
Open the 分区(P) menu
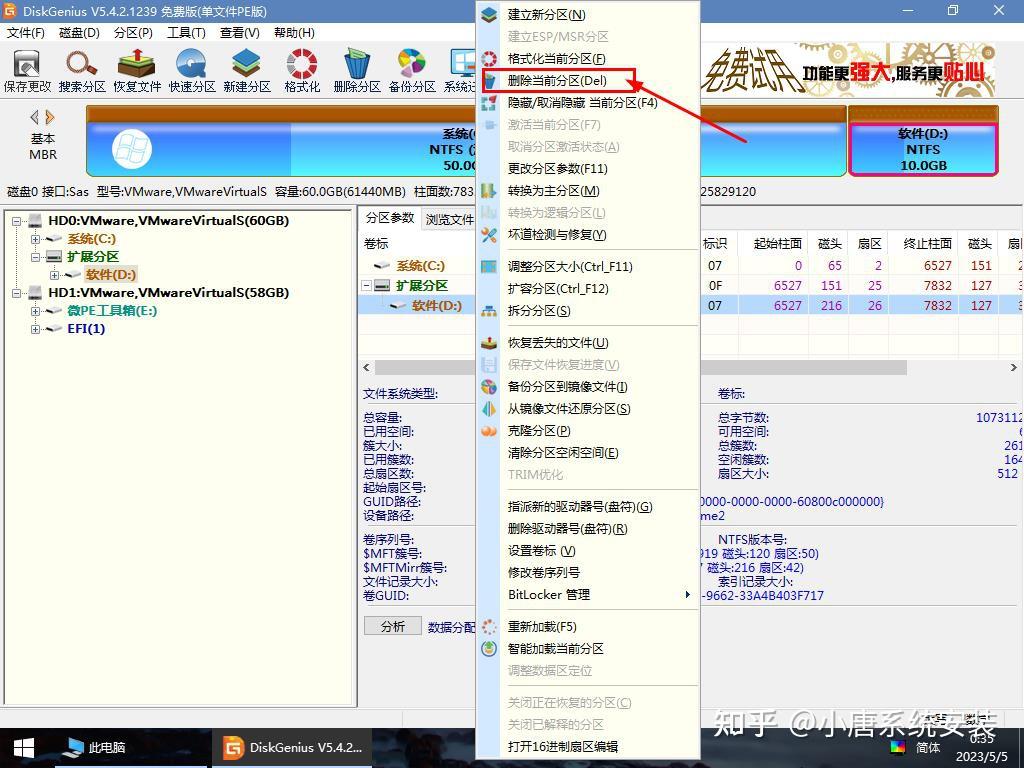[x=133, y=33]
